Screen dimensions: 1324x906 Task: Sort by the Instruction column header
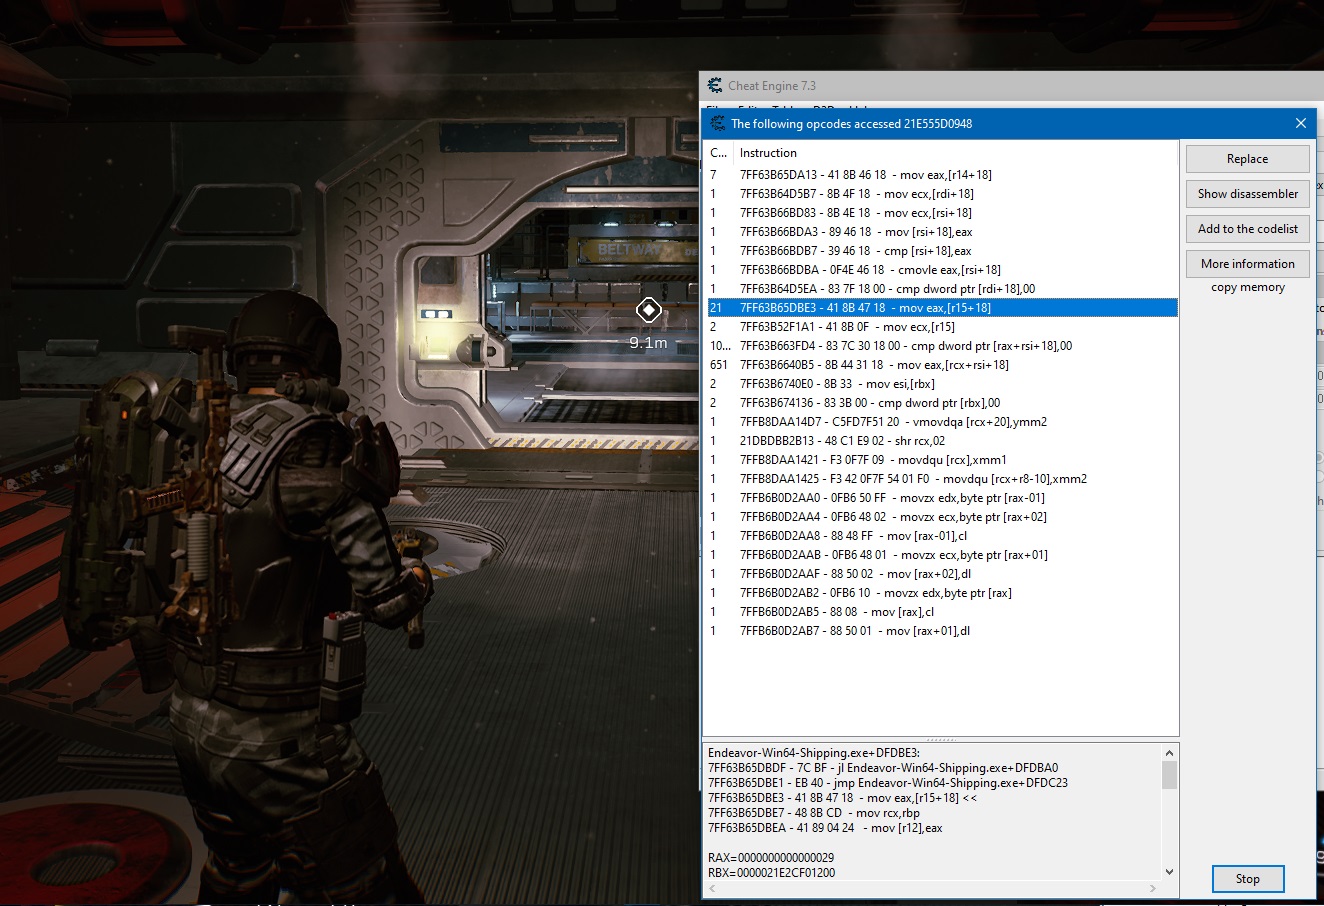point(768,153)
